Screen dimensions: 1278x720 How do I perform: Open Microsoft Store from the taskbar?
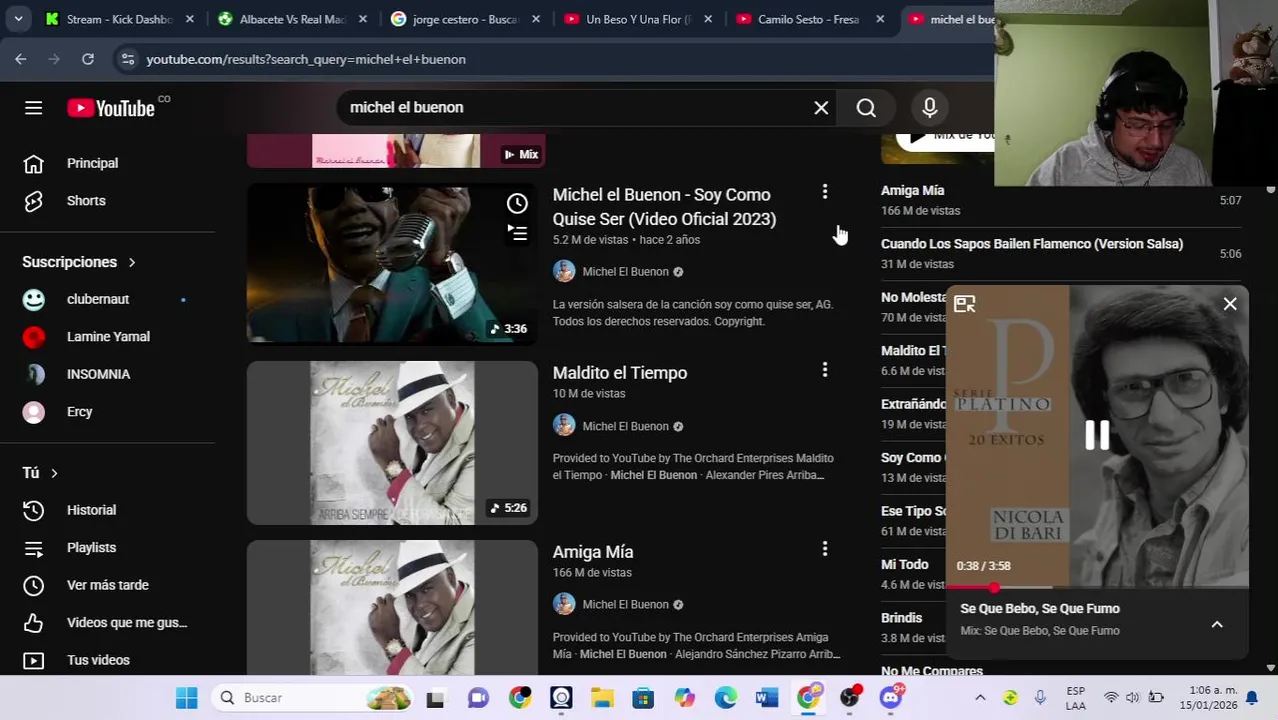click(643, 698)
